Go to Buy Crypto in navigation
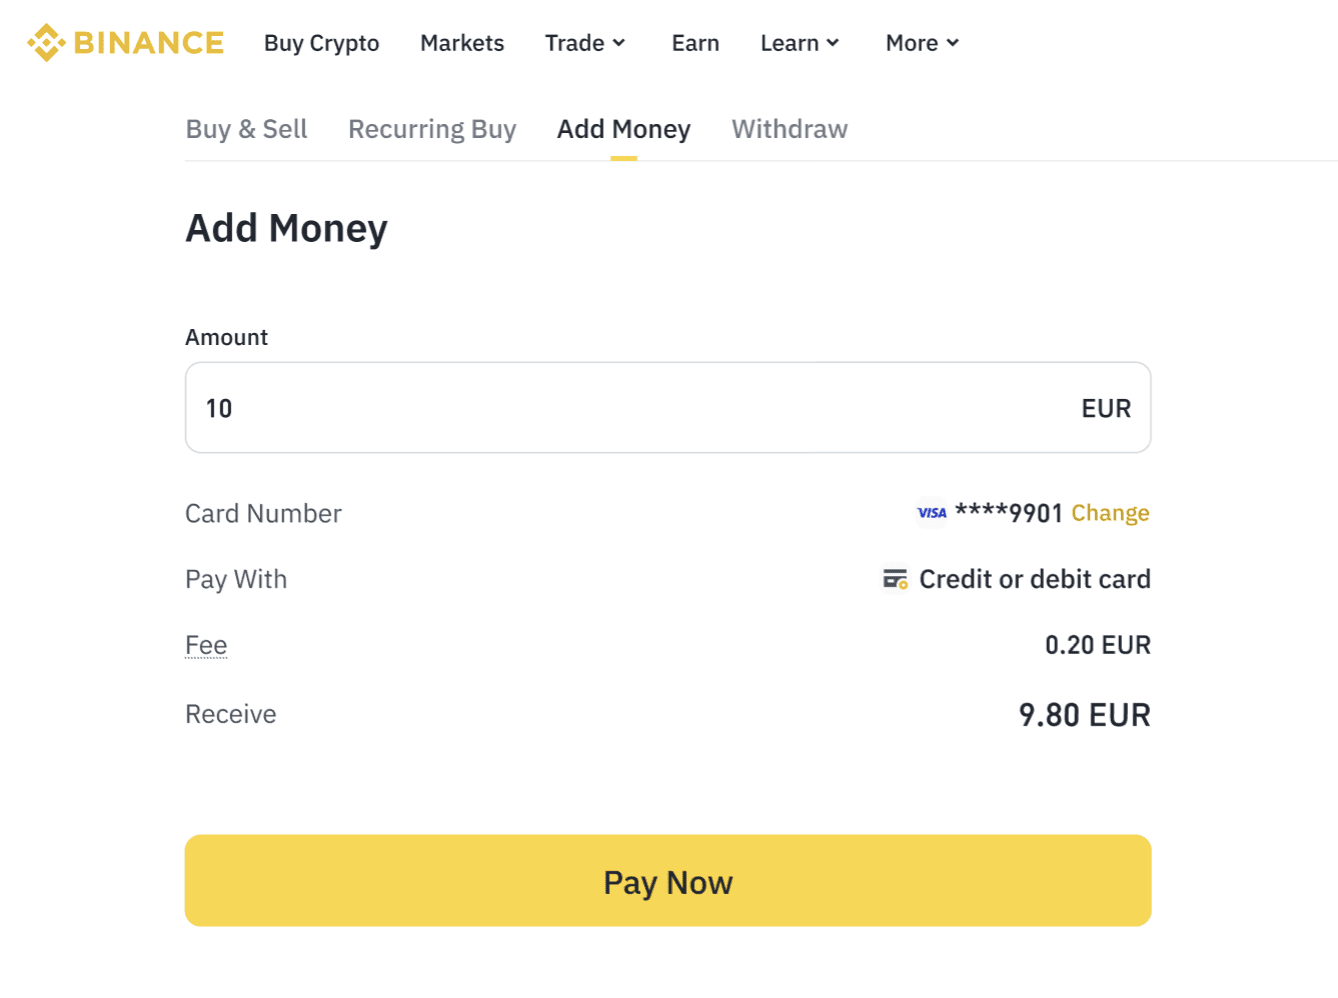Image resolution: width=1338 pixels, height=998 pixels. point(321,43)
